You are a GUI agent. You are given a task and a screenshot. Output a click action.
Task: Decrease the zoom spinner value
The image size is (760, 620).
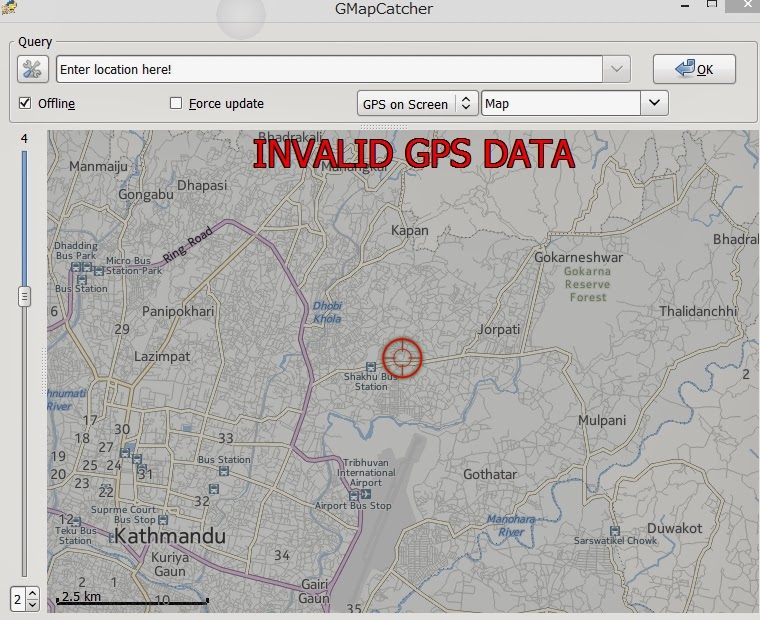click(32, 604)
